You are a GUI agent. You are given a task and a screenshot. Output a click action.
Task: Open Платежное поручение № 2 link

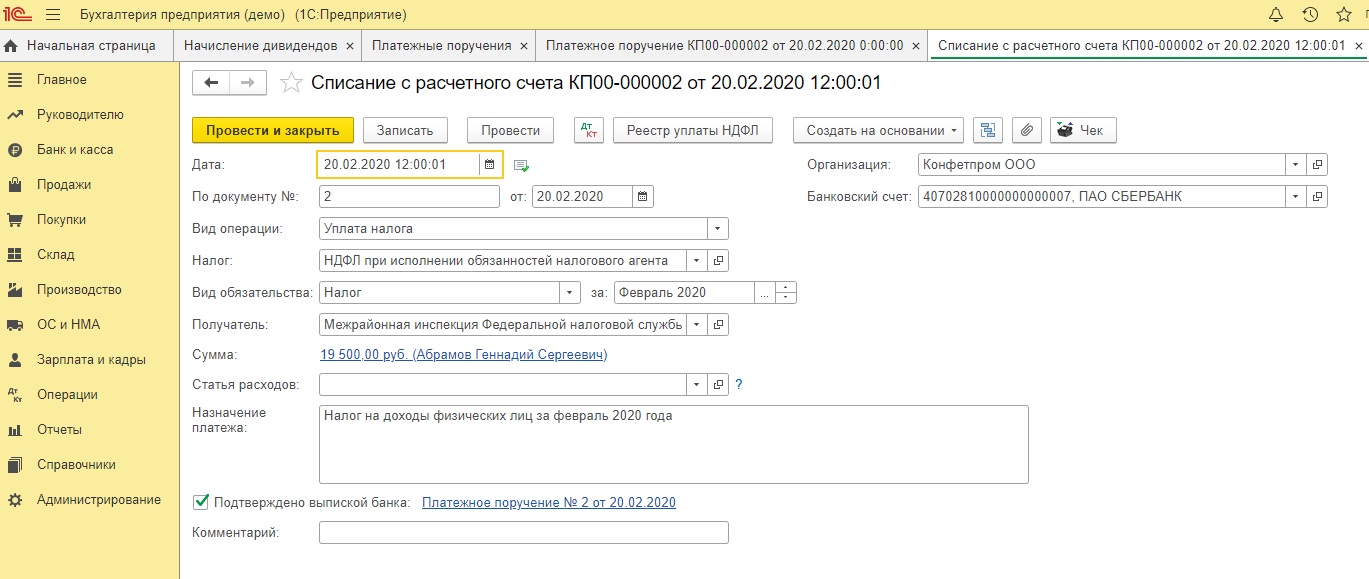549,502
